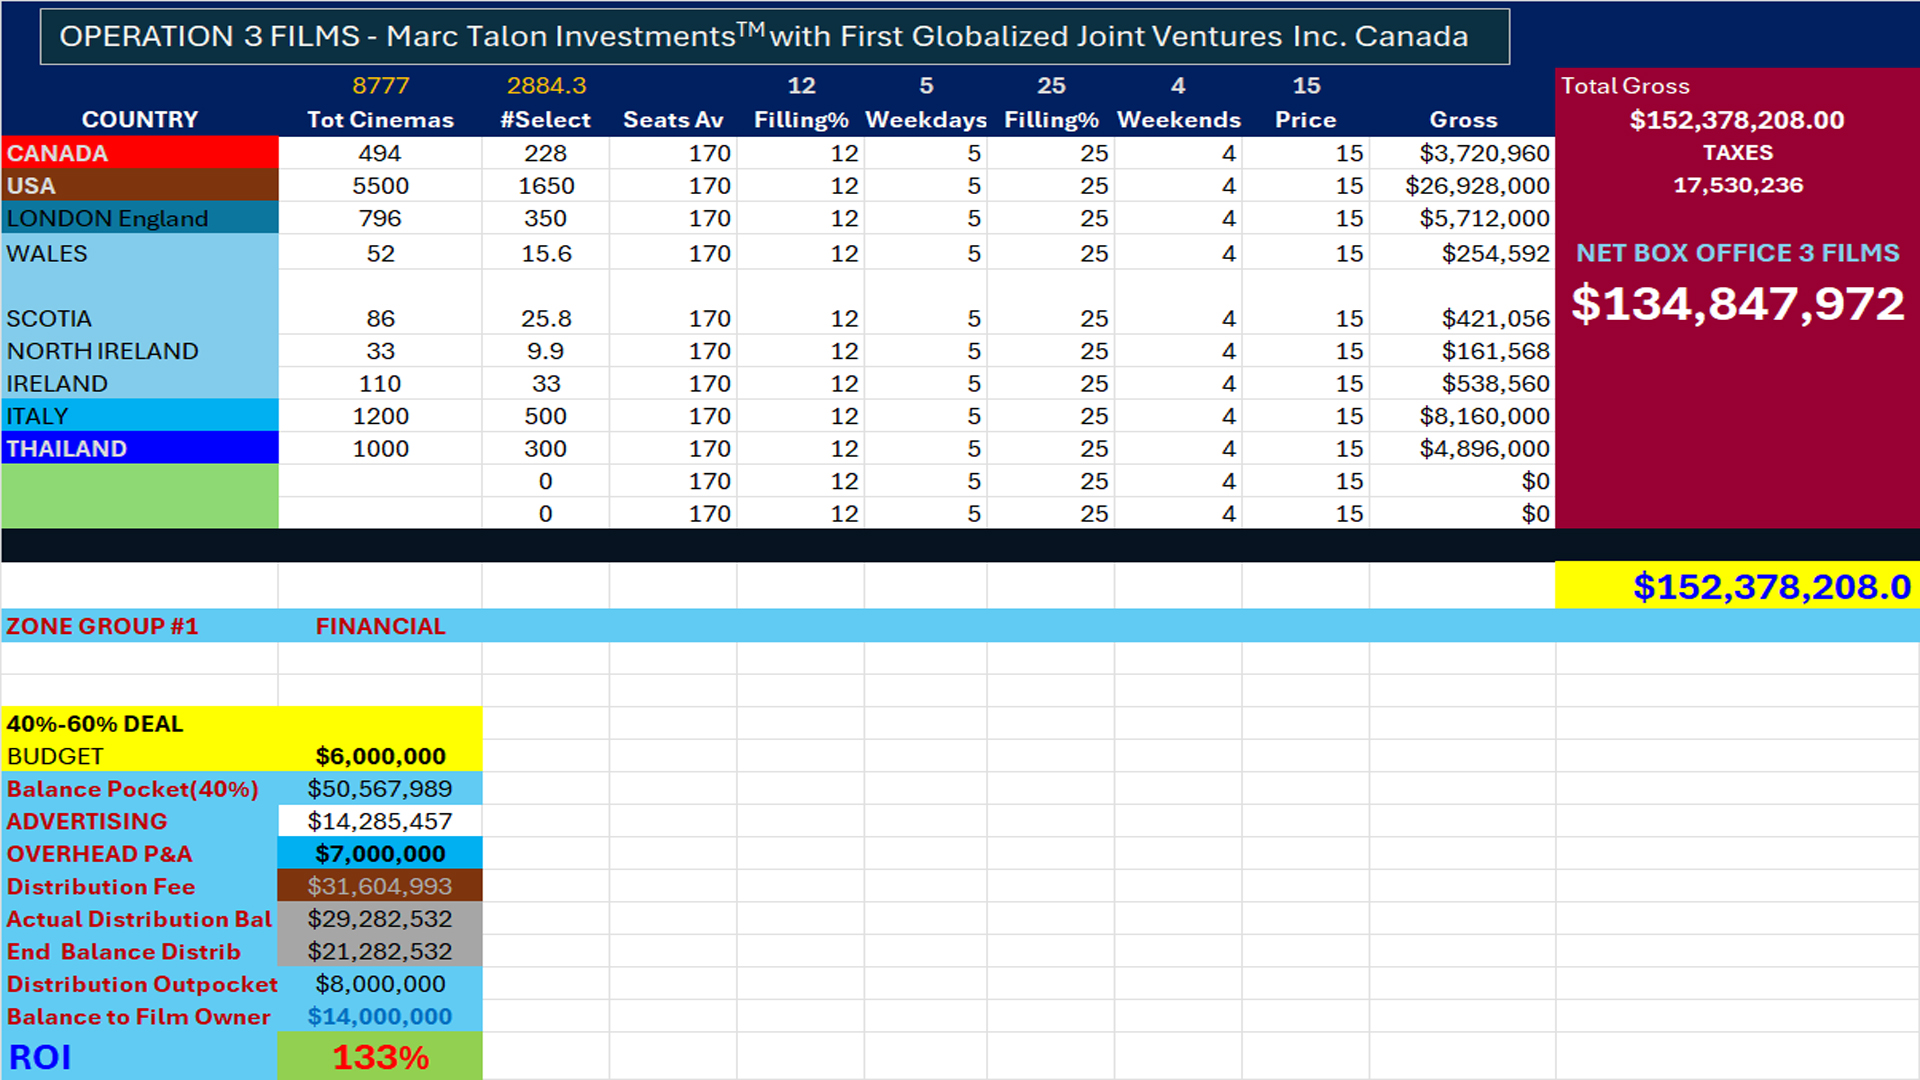
Task: Select the Weekends column header
Action: click(1179, 120)
